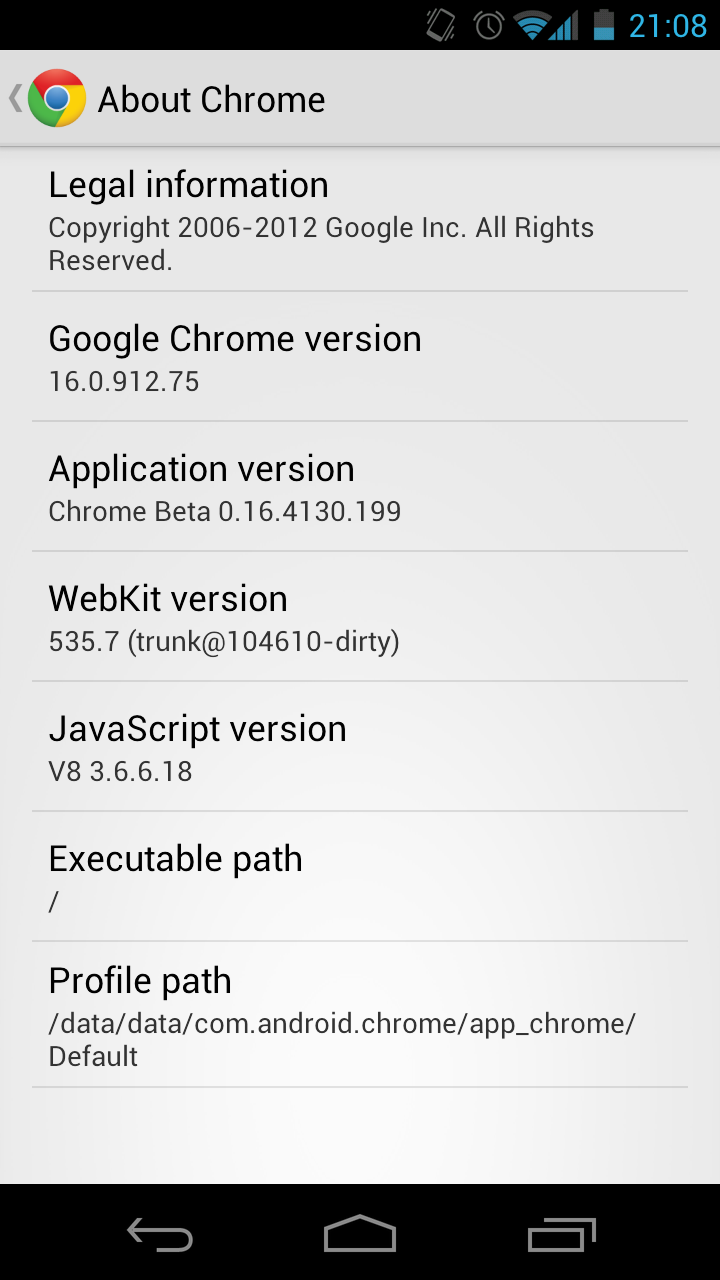Tap the alarm clock status icon

[x=488, y=25]
